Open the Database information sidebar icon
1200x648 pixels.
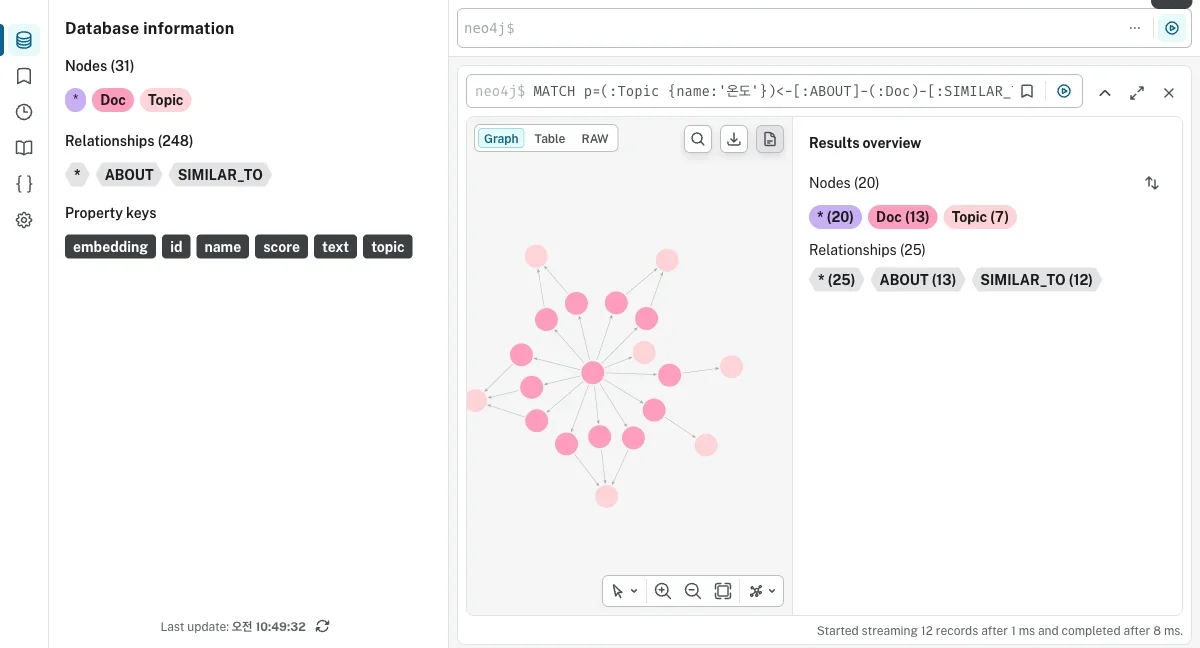click(24, 40)
